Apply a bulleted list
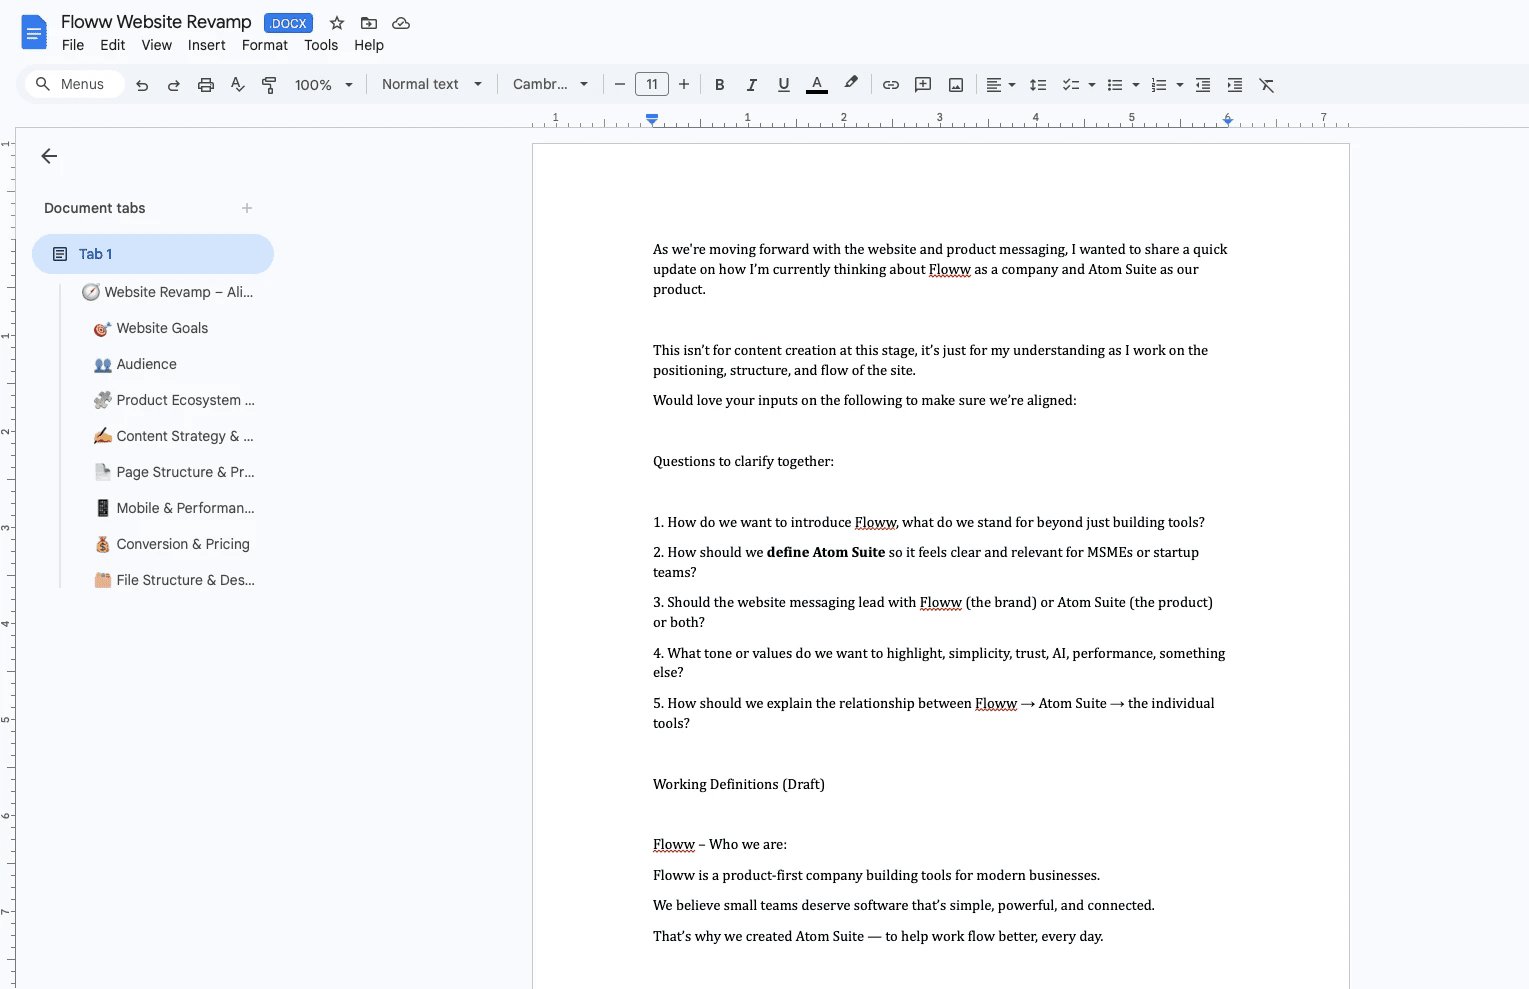Viewport: 1529px width, 989px height. [x=1115, y=85]
